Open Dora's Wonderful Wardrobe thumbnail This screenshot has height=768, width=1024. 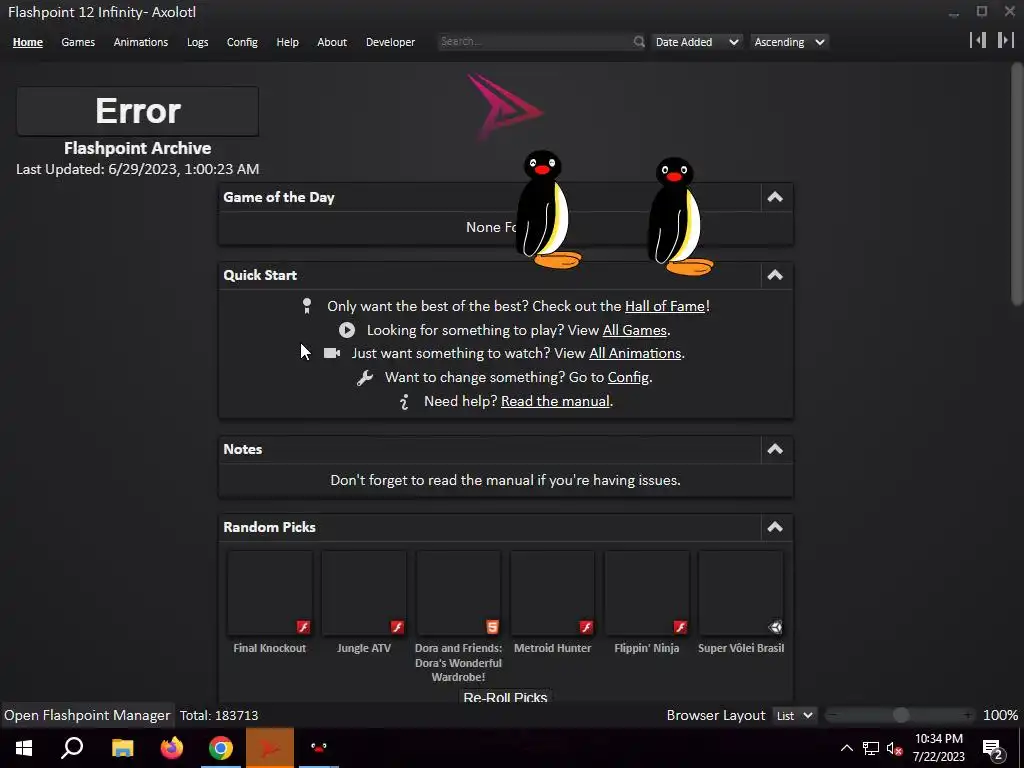tap(458, 593)
